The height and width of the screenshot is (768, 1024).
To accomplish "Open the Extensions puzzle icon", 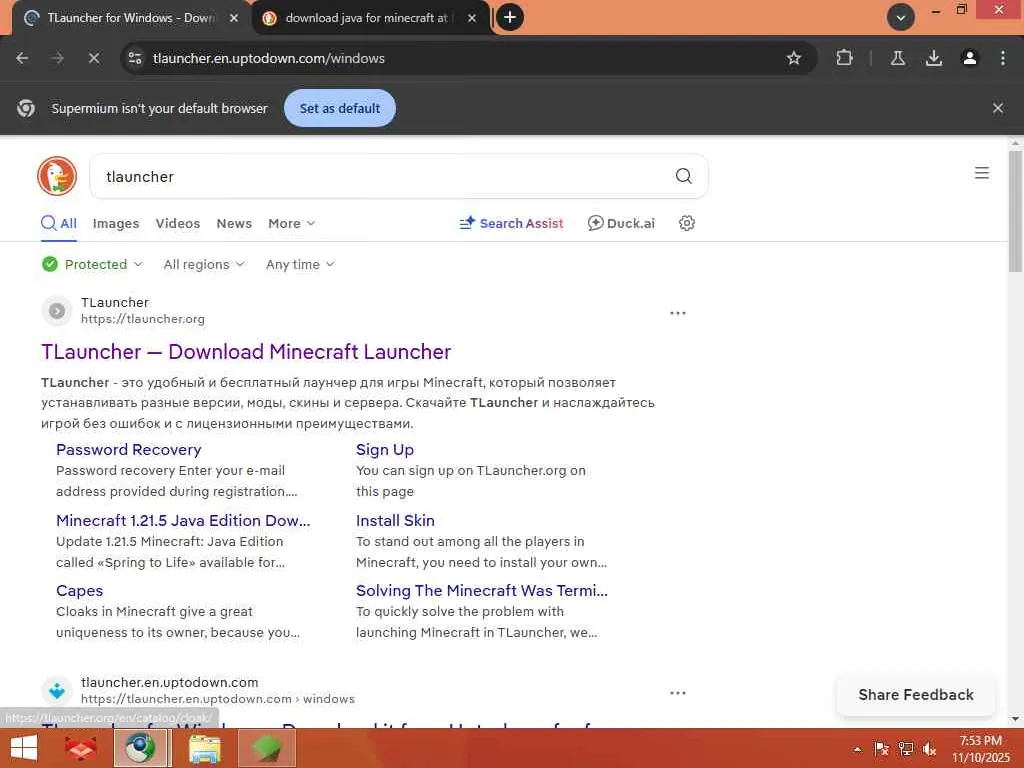I will tap(844, 58).
